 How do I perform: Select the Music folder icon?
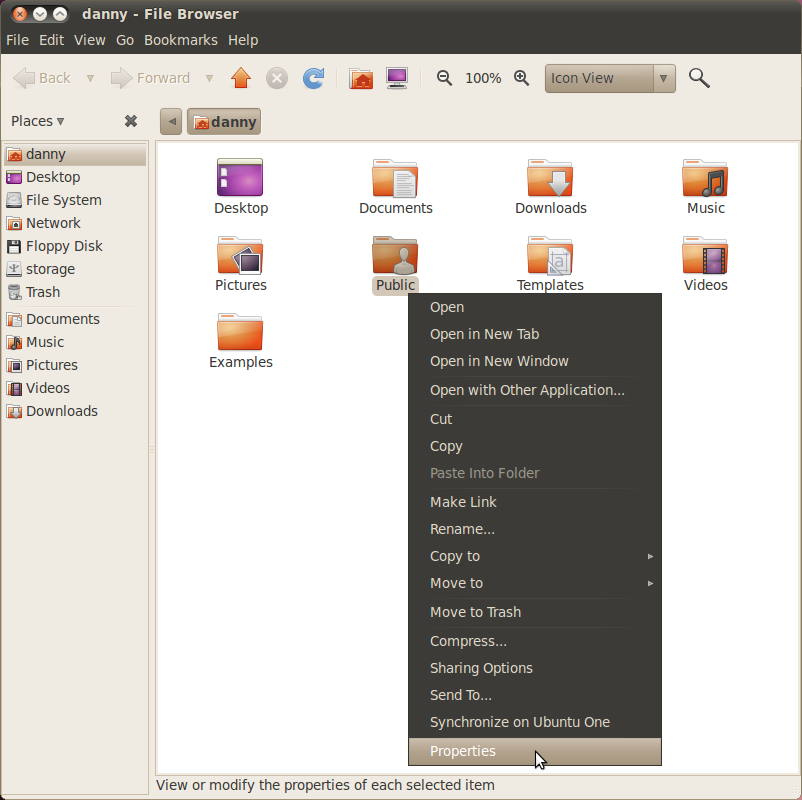pyautogui.click(x=705, y=179)
